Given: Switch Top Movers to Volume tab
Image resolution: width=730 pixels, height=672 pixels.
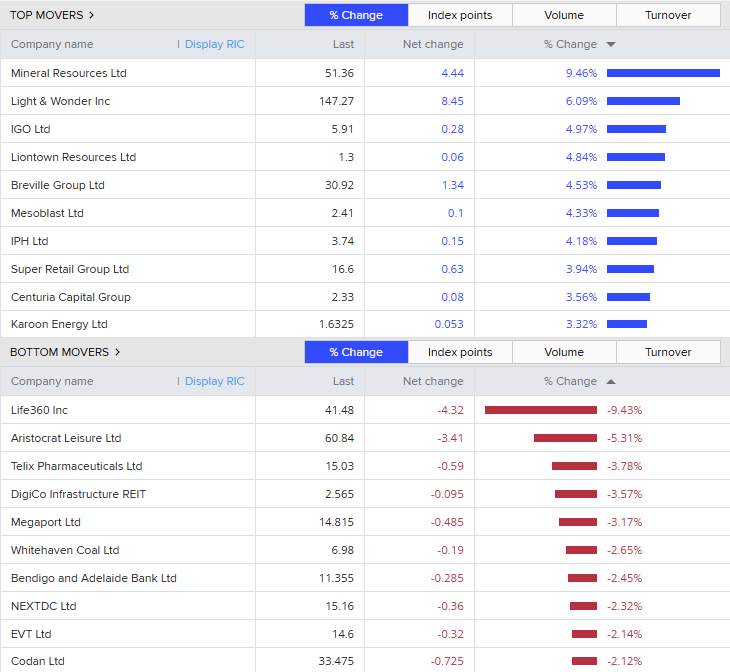Looking at the screenshot, I should point(564,15).
